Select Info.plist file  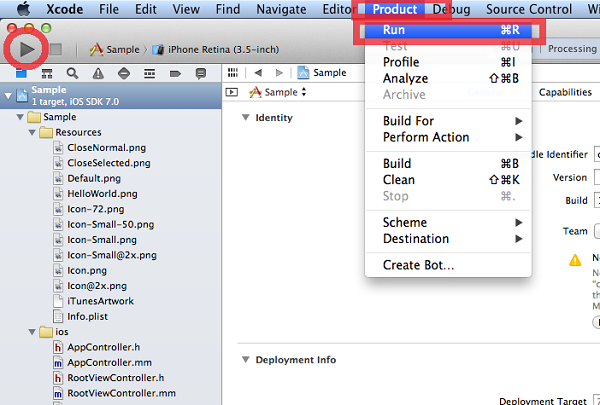(x=87, y=317)
